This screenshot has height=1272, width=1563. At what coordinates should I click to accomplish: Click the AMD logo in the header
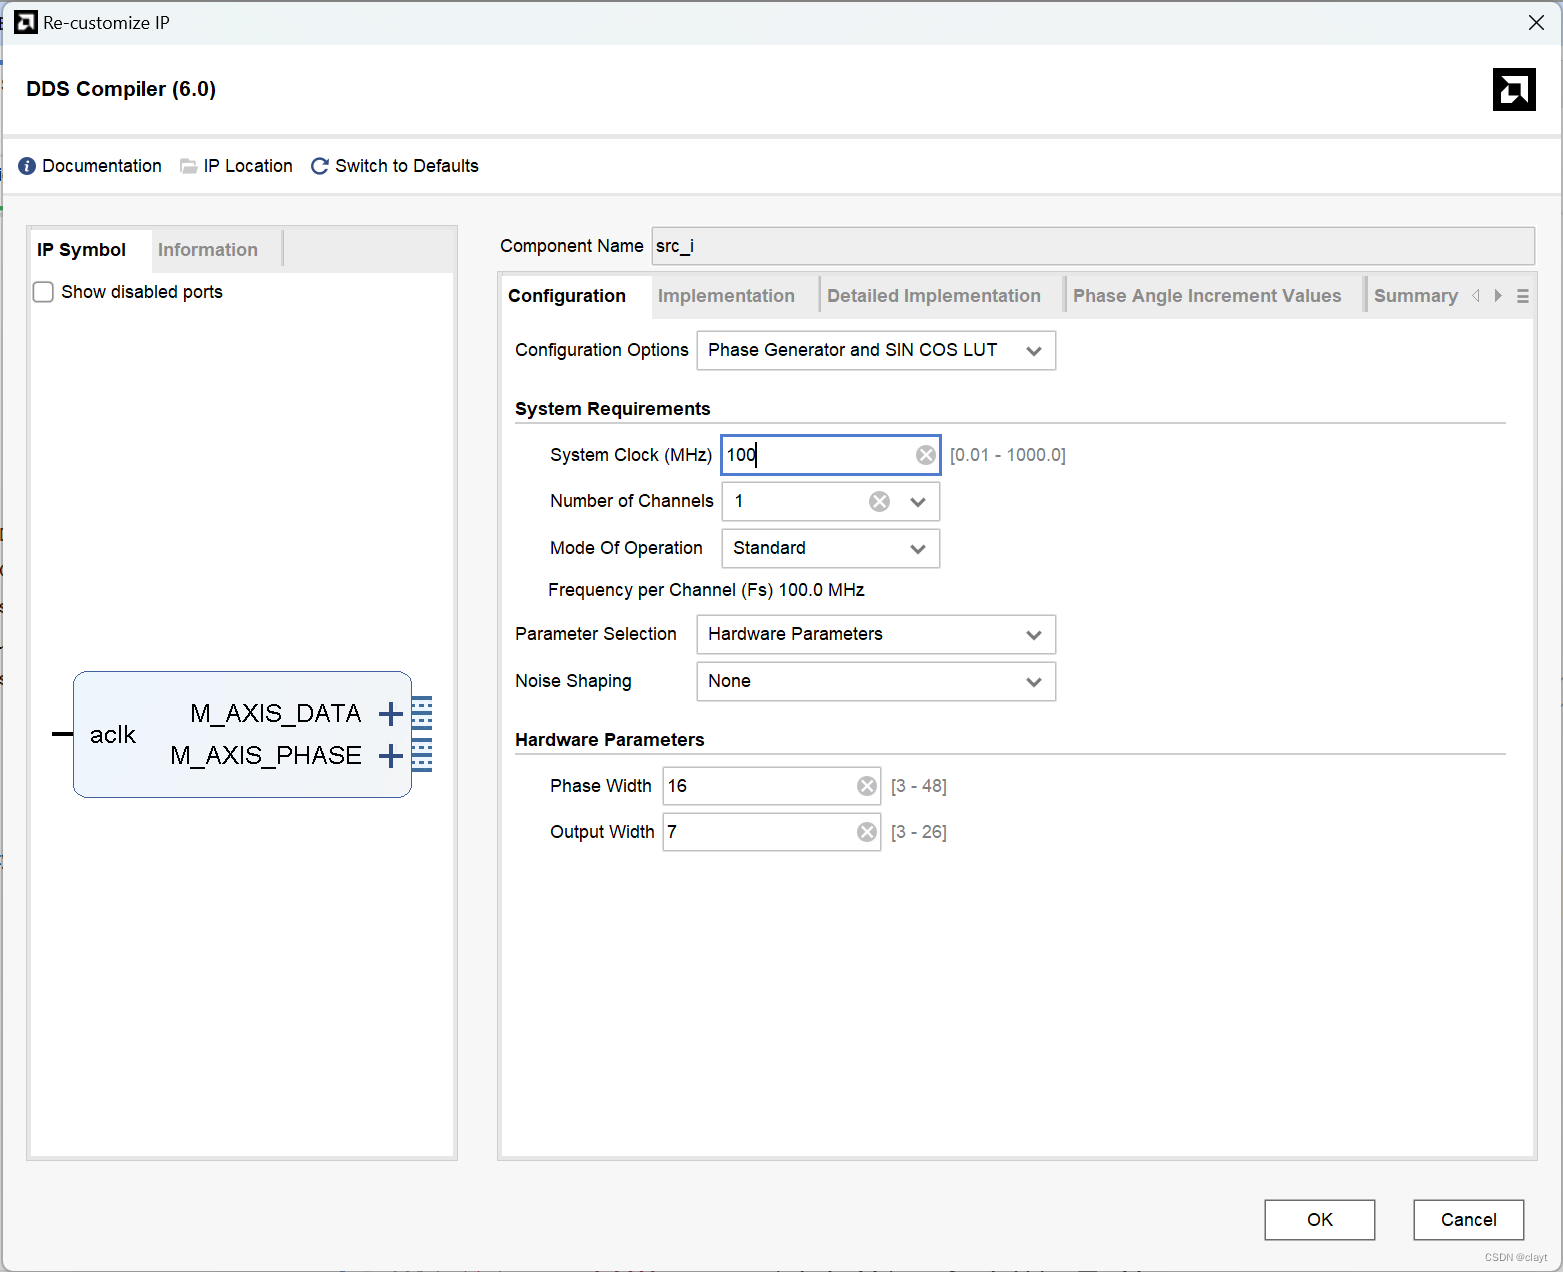point(1514,89)
